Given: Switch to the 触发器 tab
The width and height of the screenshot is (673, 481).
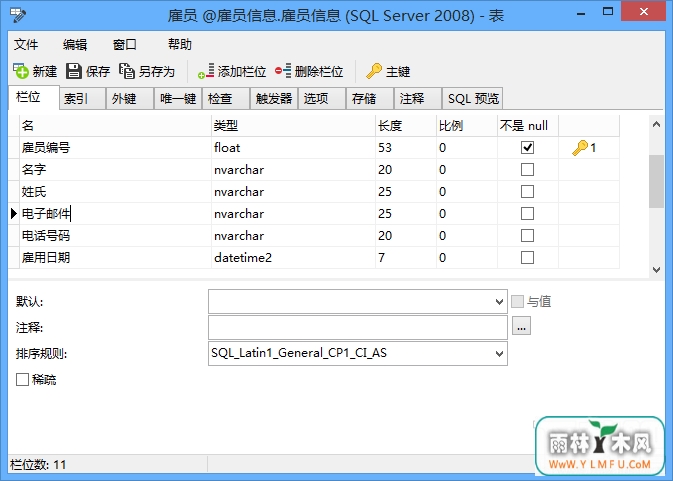Looking at the screenshot, I should tap(274, 99).
